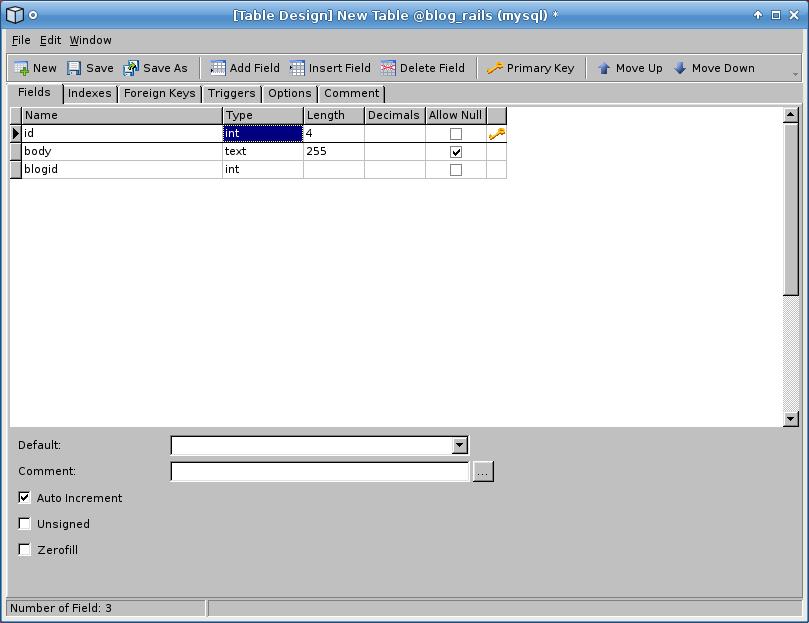Toggle Allow Null for the id field
This screenshot has width=809, height=623.
[x=456, y=134]
